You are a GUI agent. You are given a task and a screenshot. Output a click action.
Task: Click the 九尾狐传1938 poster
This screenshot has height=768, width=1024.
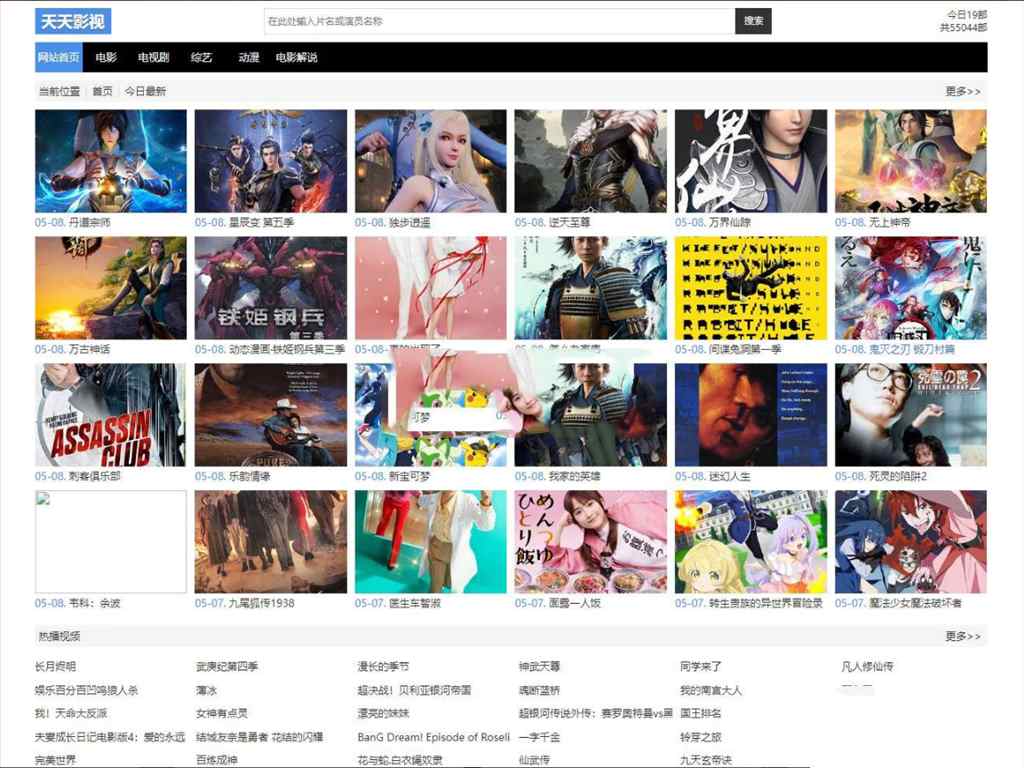270,542
